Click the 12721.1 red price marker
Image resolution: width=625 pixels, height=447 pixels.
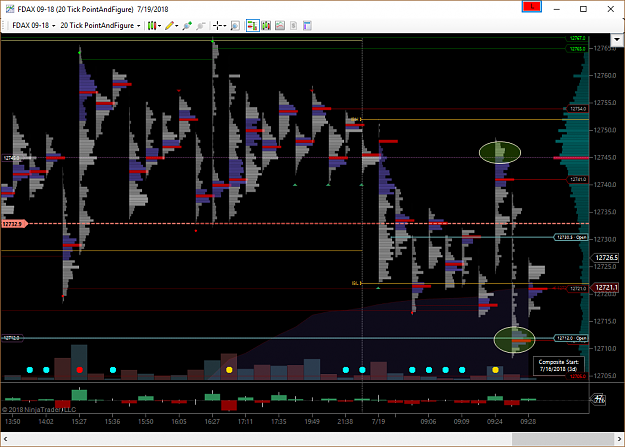(x=606, y=287)
